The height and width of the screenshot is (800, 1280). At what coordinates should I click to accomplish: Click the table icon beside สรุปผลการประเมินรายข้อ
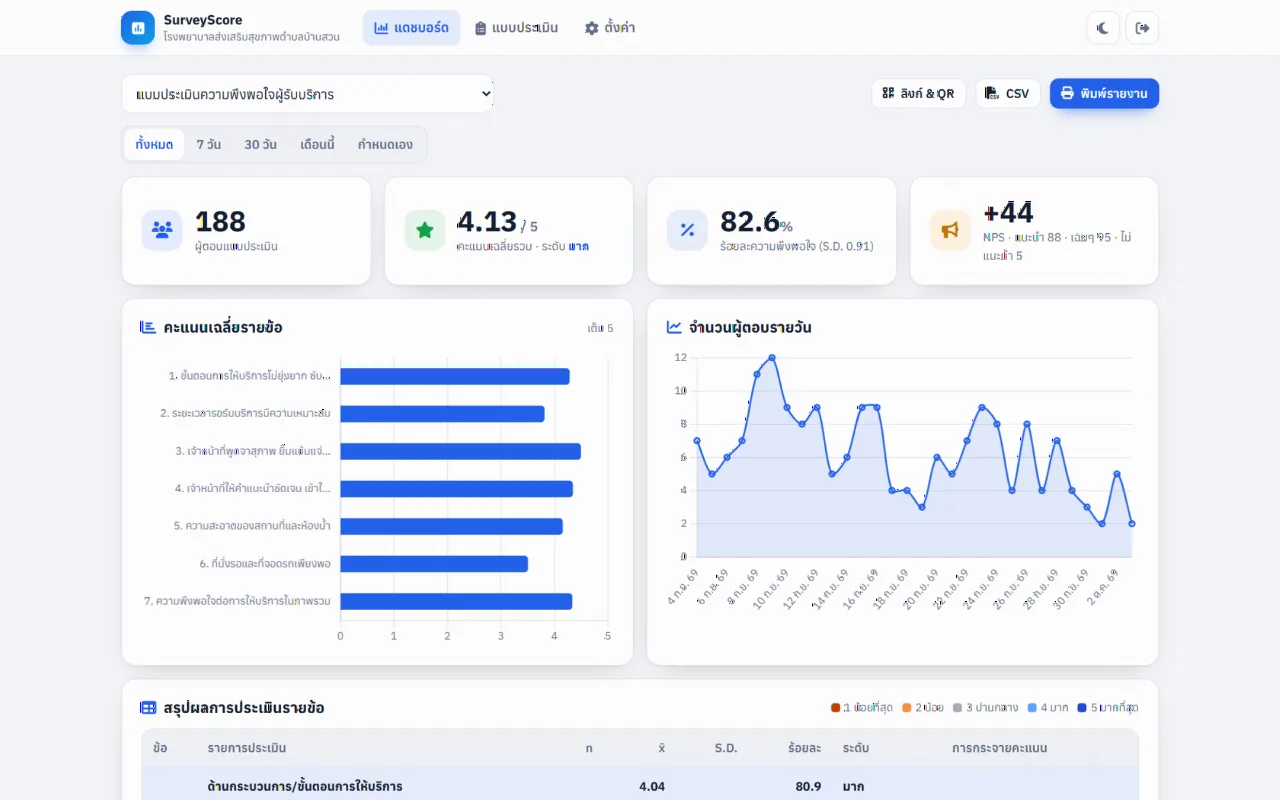pyautogui.click(x=148, y=707)
